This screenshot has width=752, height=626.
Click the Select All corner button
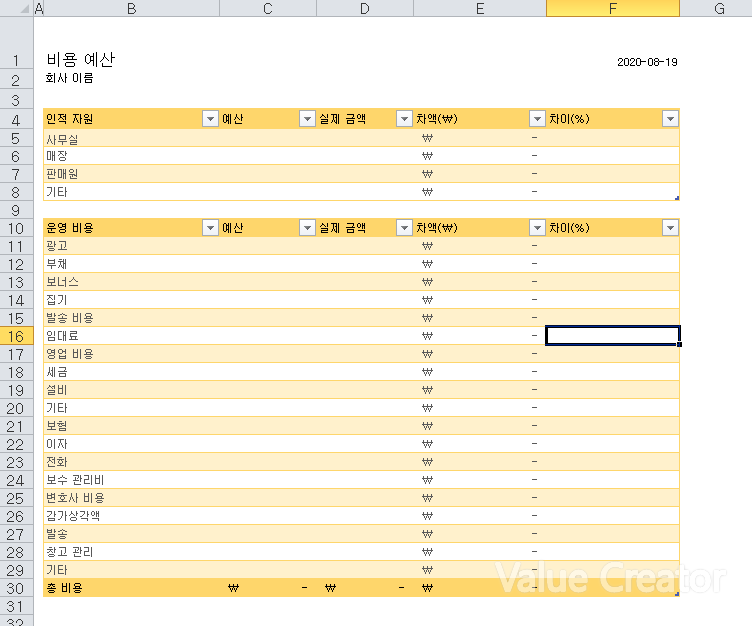pyautogui.click(x=16, y=8)
